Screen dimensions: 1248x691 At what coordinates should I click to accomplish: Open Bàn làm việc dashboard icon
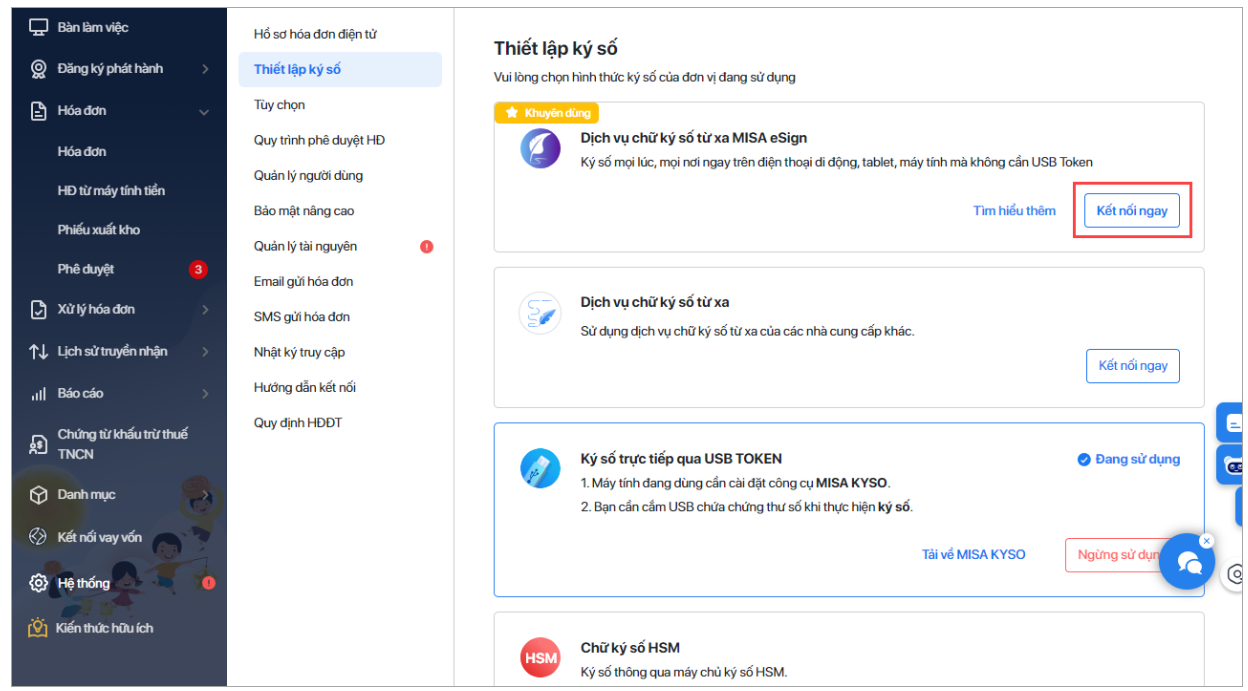pos(39,28)
